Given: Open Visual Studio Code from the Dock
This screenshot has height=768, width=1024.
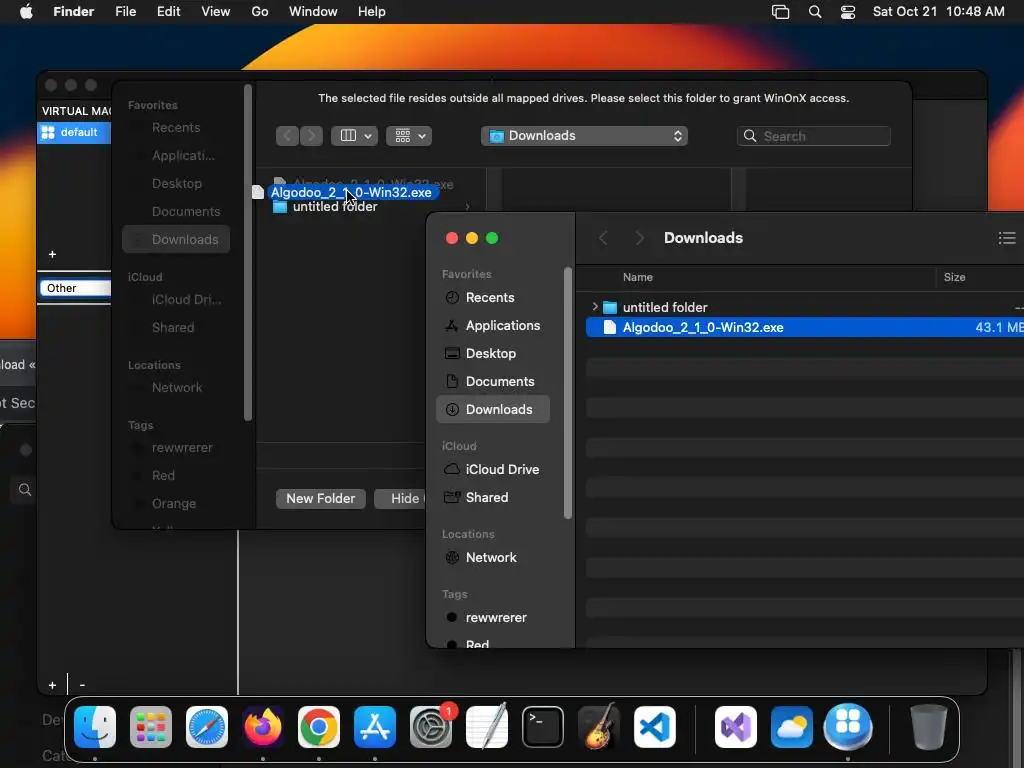Looking at the screenshot, I should [x=654, y=727].
